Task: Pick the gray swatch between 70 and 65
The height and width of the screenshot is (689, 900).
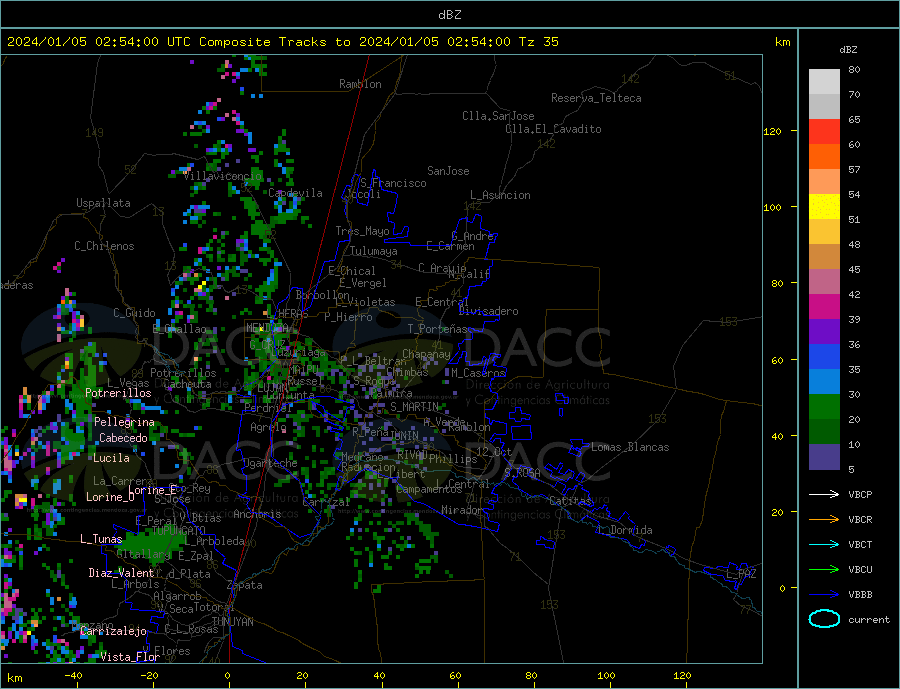Action: tap(824, 107)
